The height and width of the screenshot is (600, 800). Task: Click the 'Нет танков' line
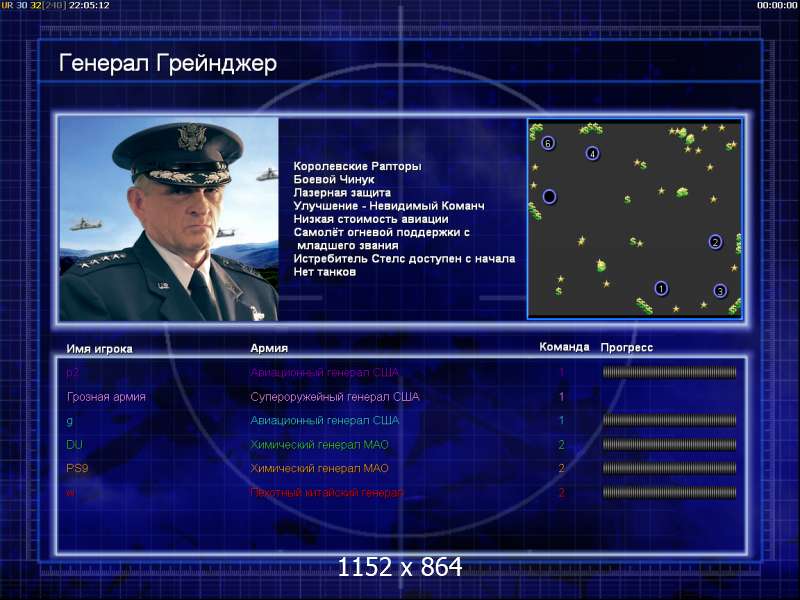(324, 272)
